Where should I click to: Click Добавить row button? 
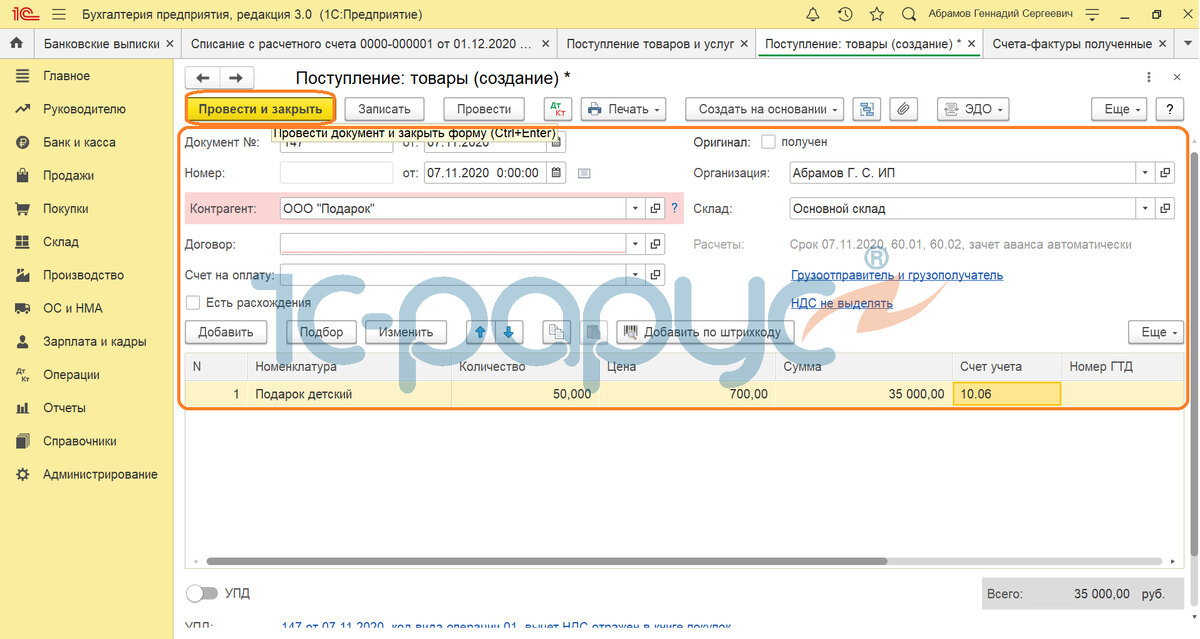[x=226, y=332]
